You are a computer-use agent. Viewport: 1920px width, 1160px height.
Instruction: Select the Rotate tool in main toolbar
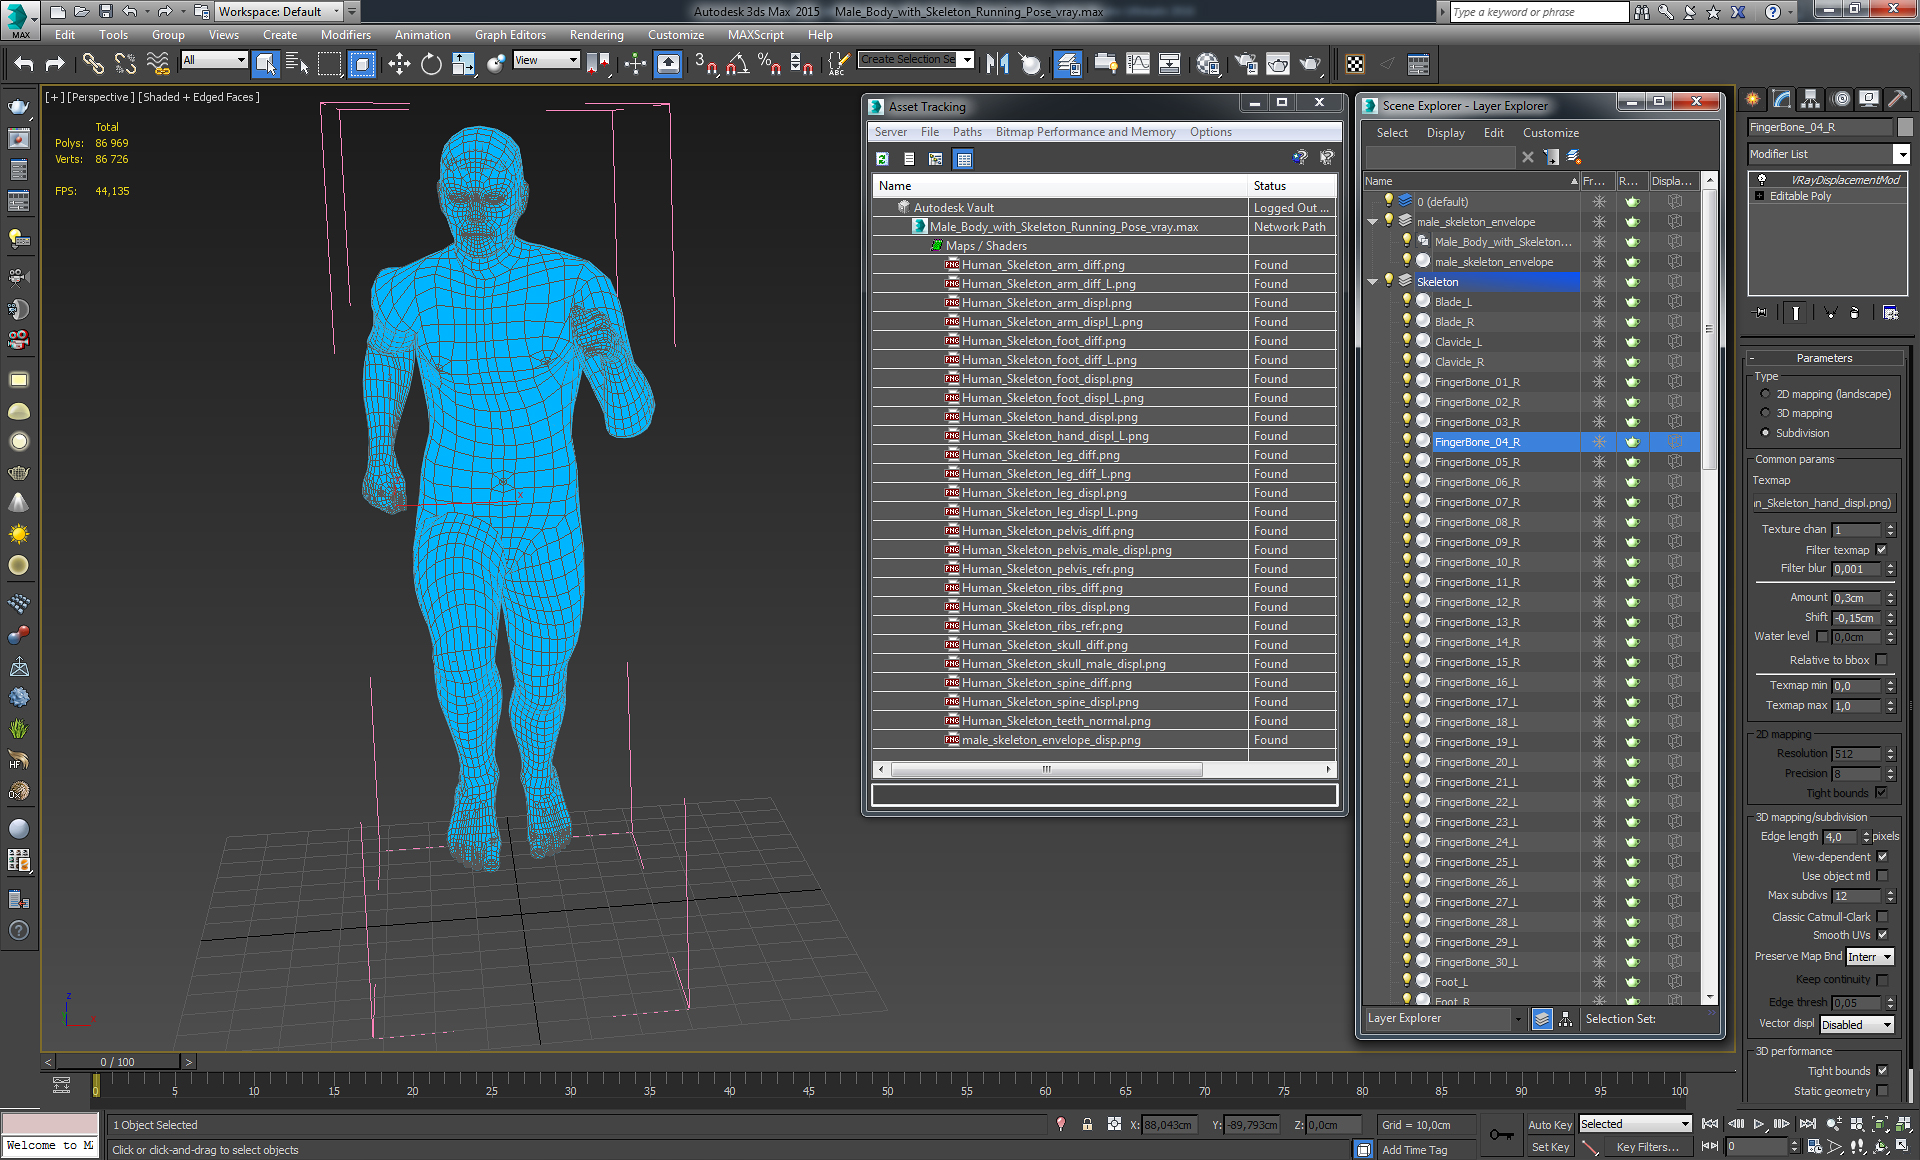[x=431, y=64]
